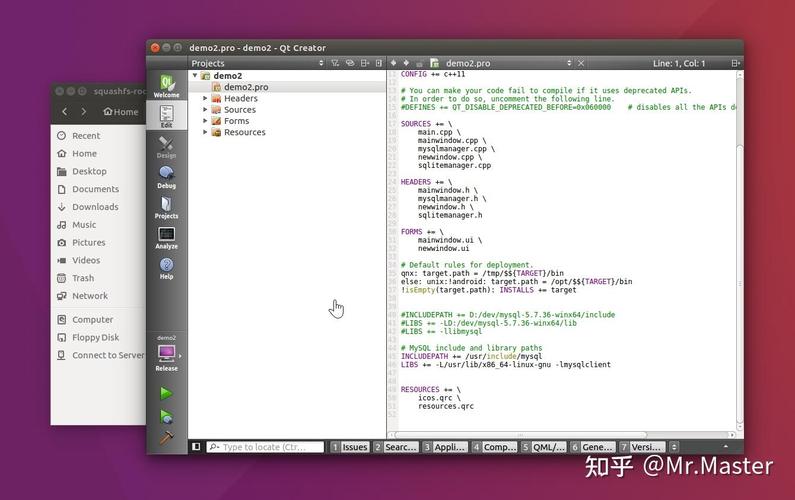Select the Edit mode icon

click(166, 116)
